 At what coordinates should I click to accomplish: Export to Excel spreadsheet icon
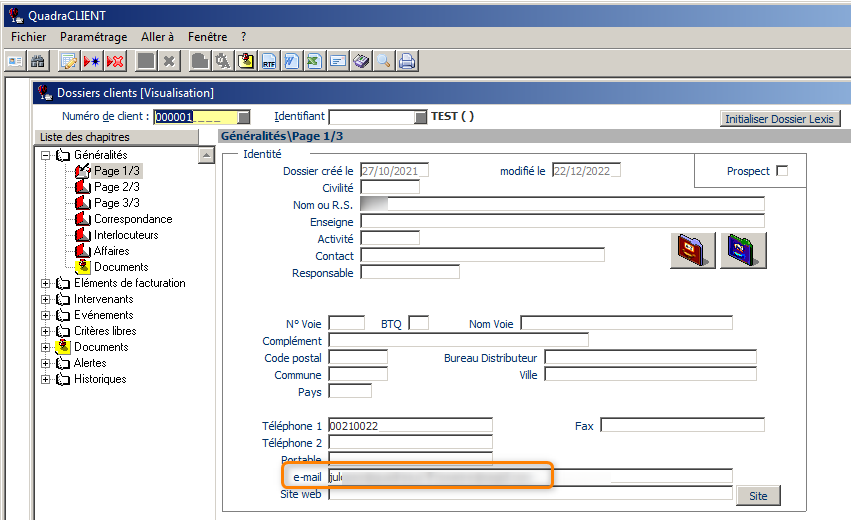[314, 61]
